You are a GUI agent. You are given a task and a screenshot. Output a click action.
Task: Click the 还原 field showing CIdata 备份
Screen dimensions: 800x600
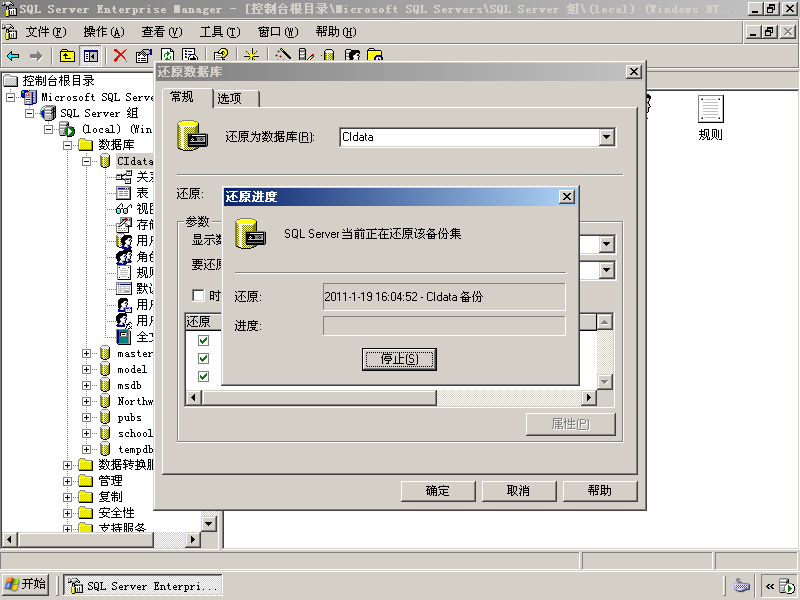click(444, 297)
